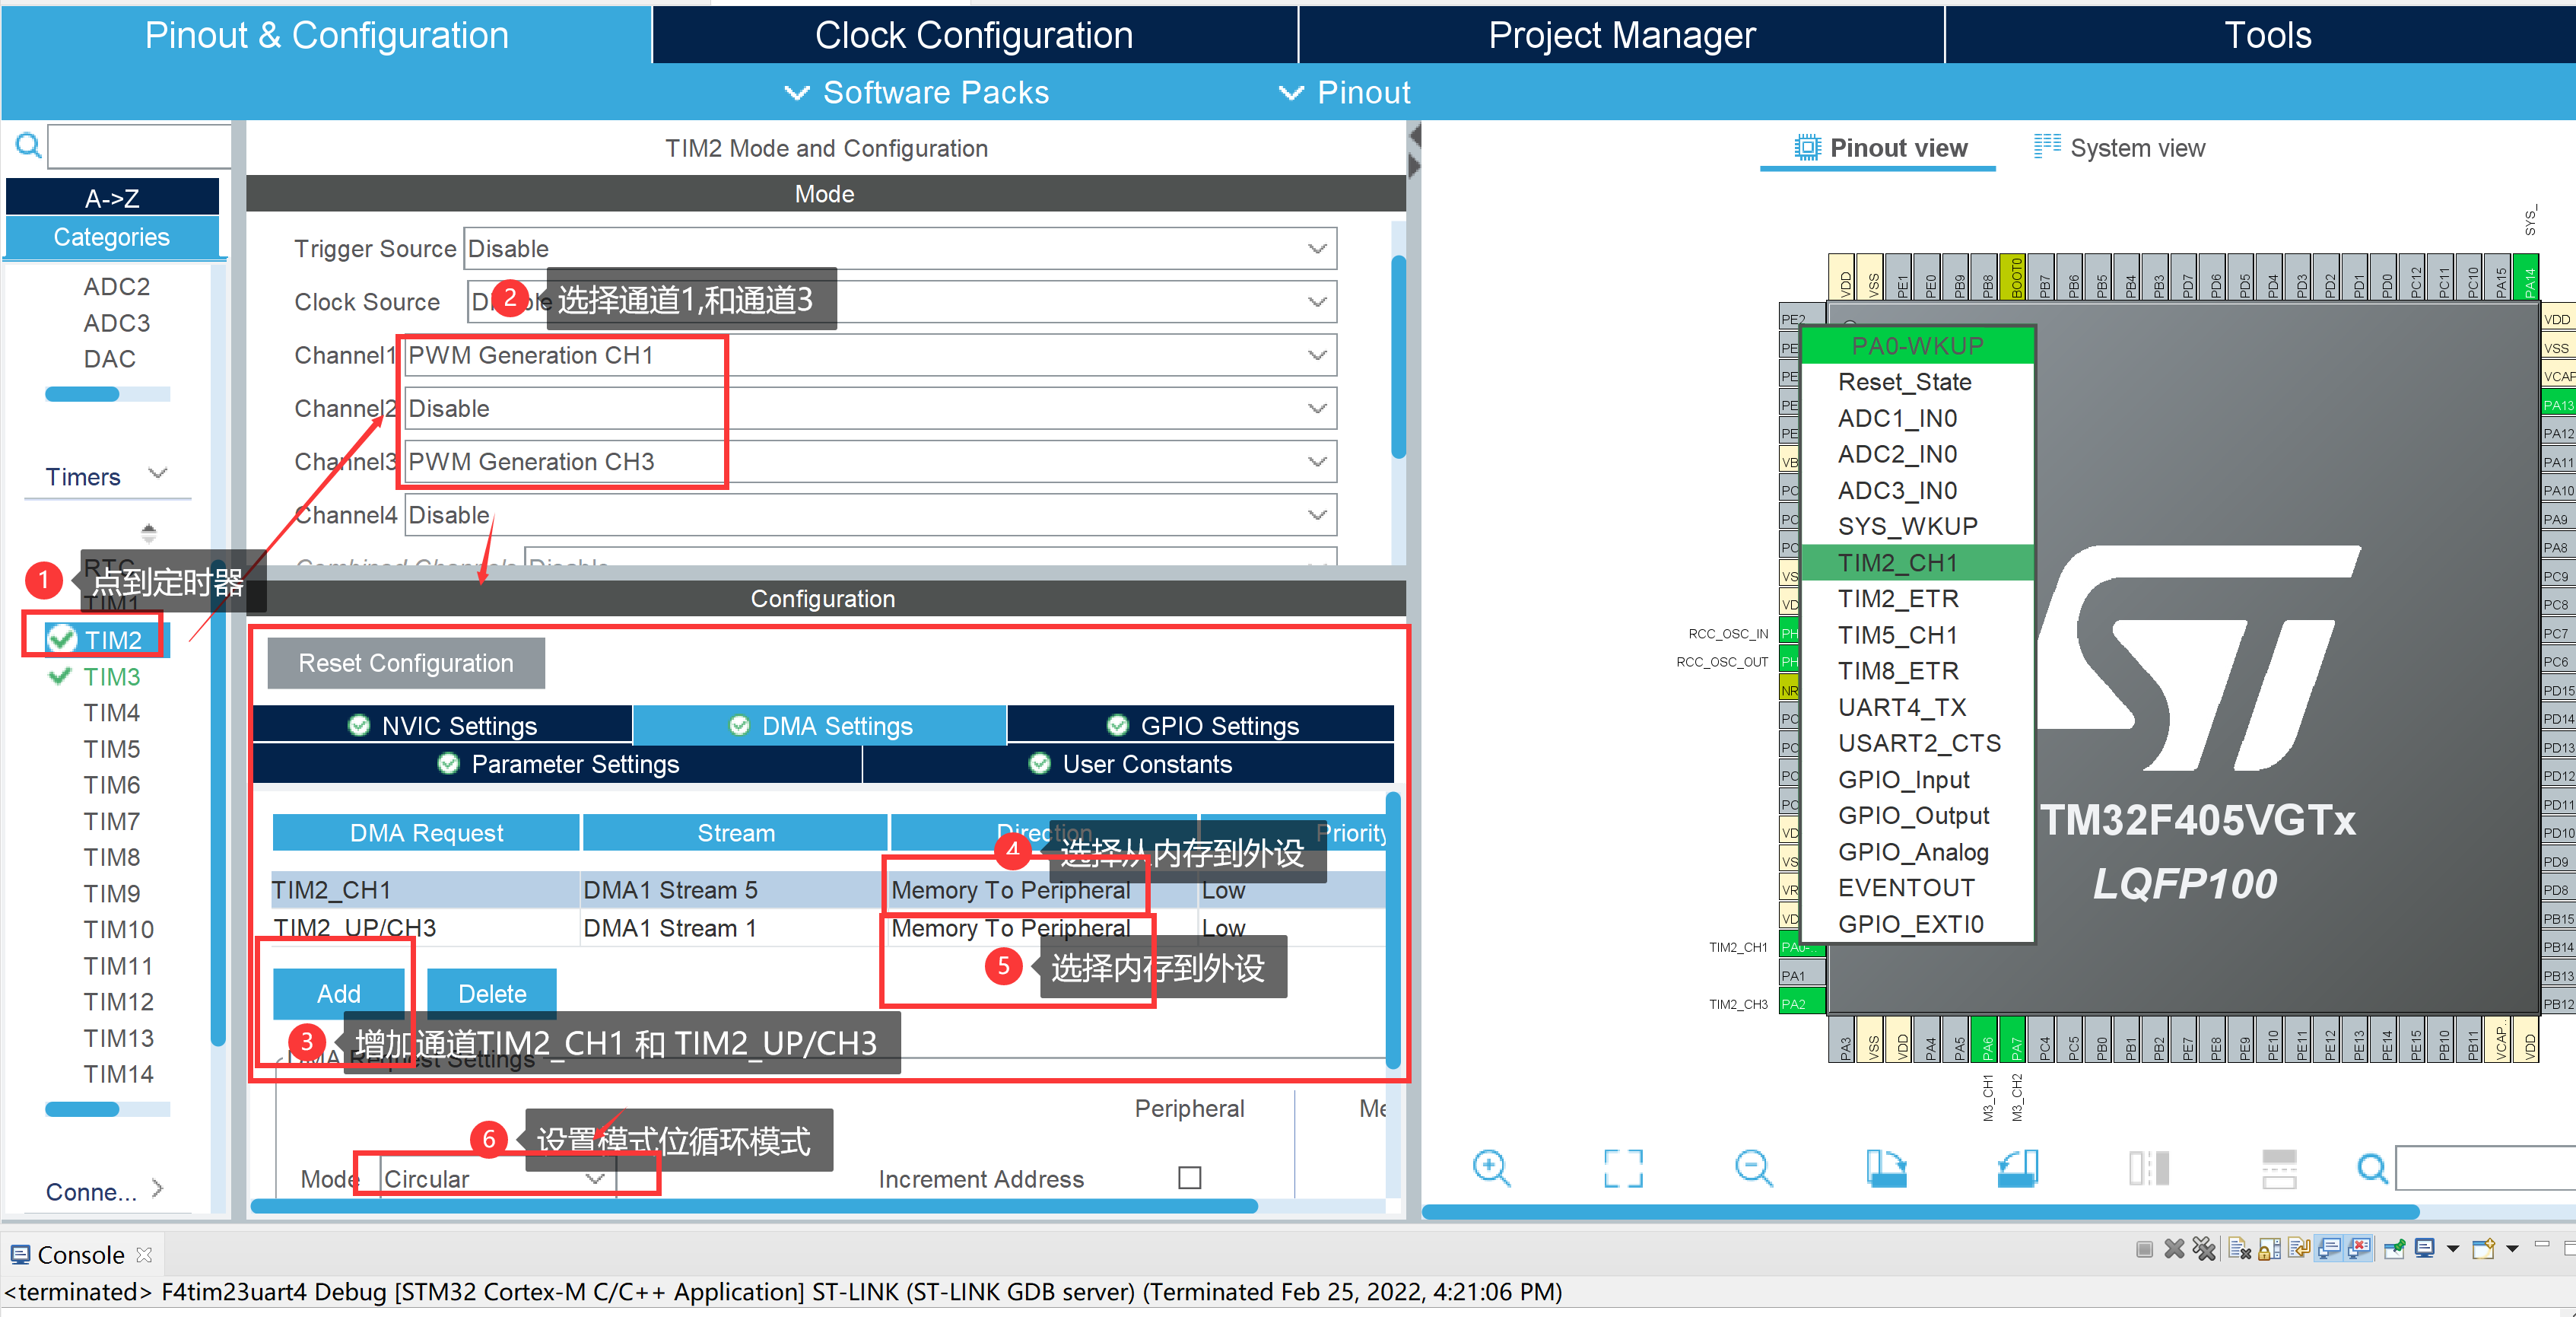Rotate the chip view counter-clockwise
2576x1317 pixels.
(2016, 1168)
